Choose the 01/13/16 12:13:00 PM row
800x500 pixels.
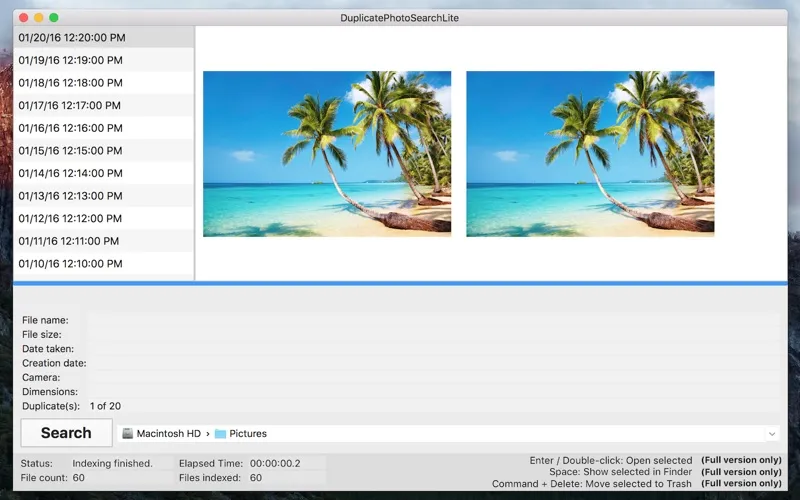click(70, 196)
